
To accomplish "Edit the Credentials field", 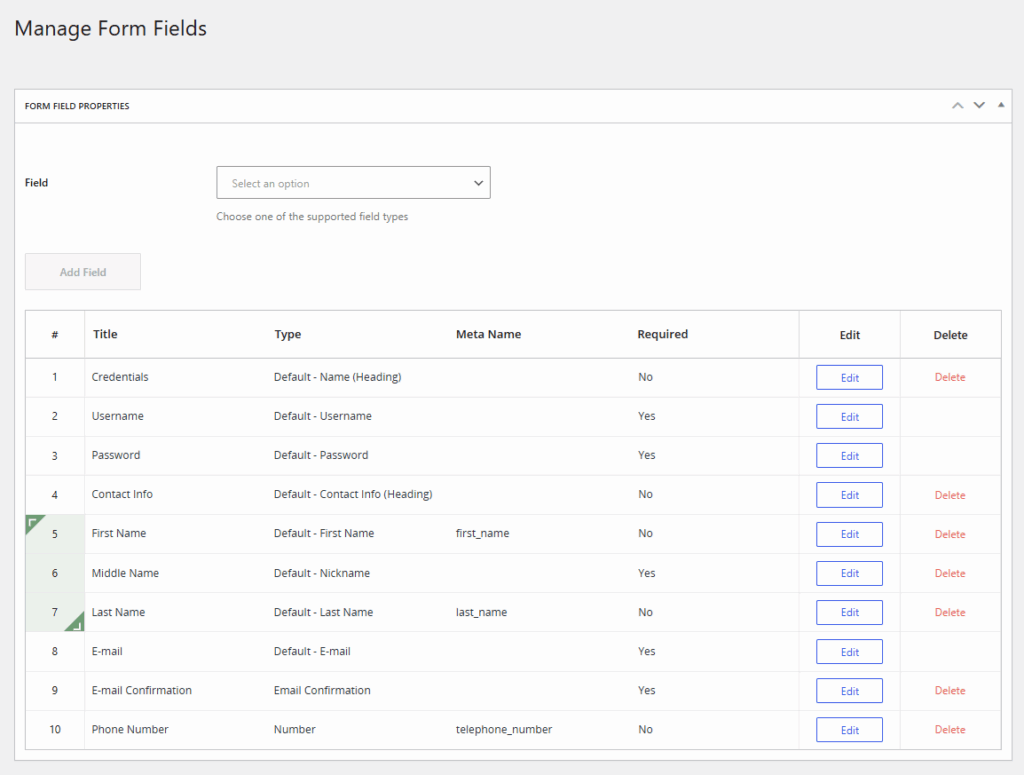I will [849, 377].
